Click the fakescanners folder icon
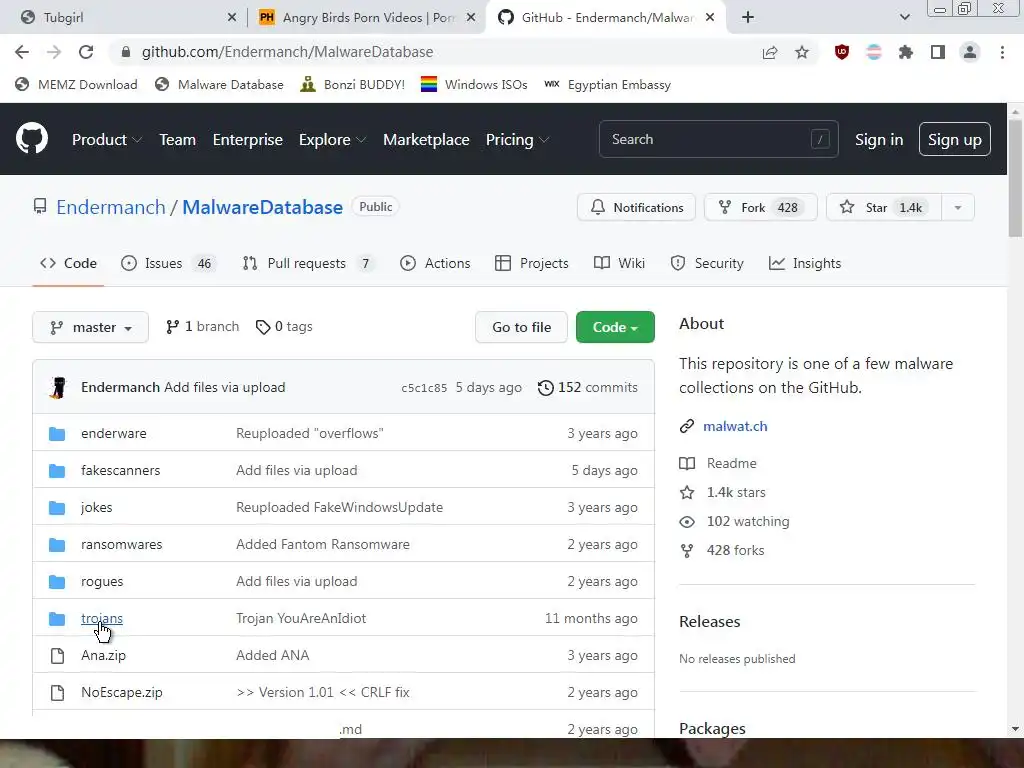Screen dimensions: 1024x768 57,471
